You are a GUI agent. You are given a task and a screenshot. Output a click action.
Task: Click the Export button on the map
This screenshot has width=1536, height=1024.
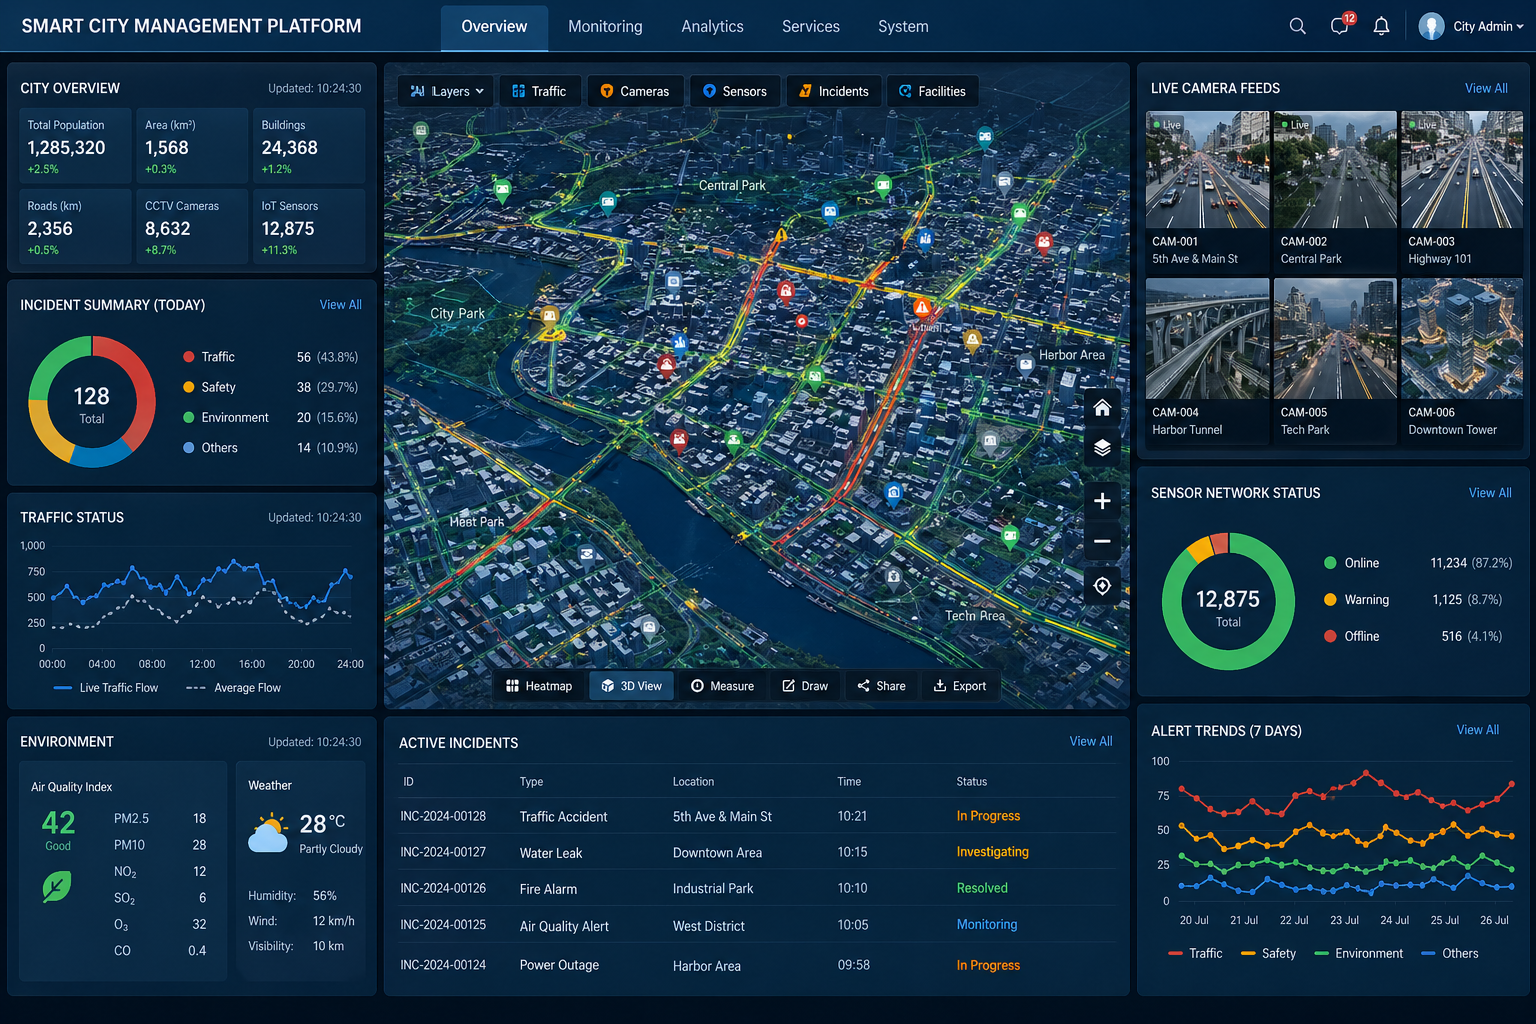[960, 685]
